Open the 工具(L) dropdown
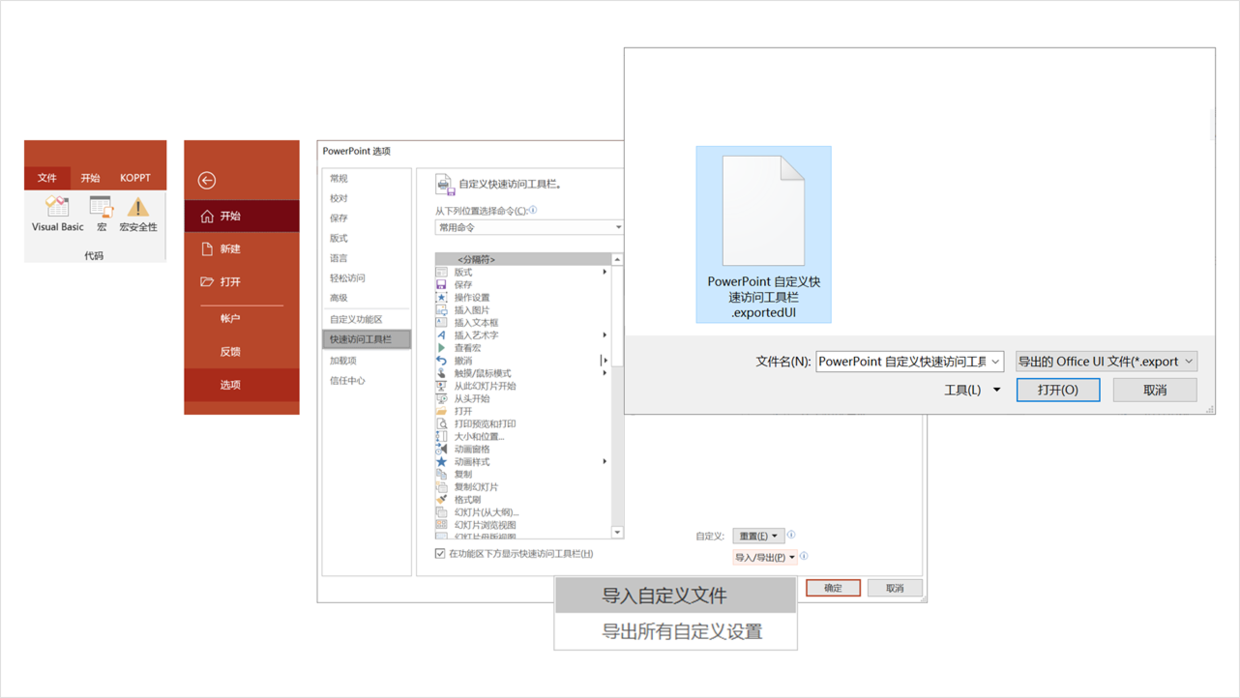The width and height of the screenshot is (1240, 698). tap(972, 390)
